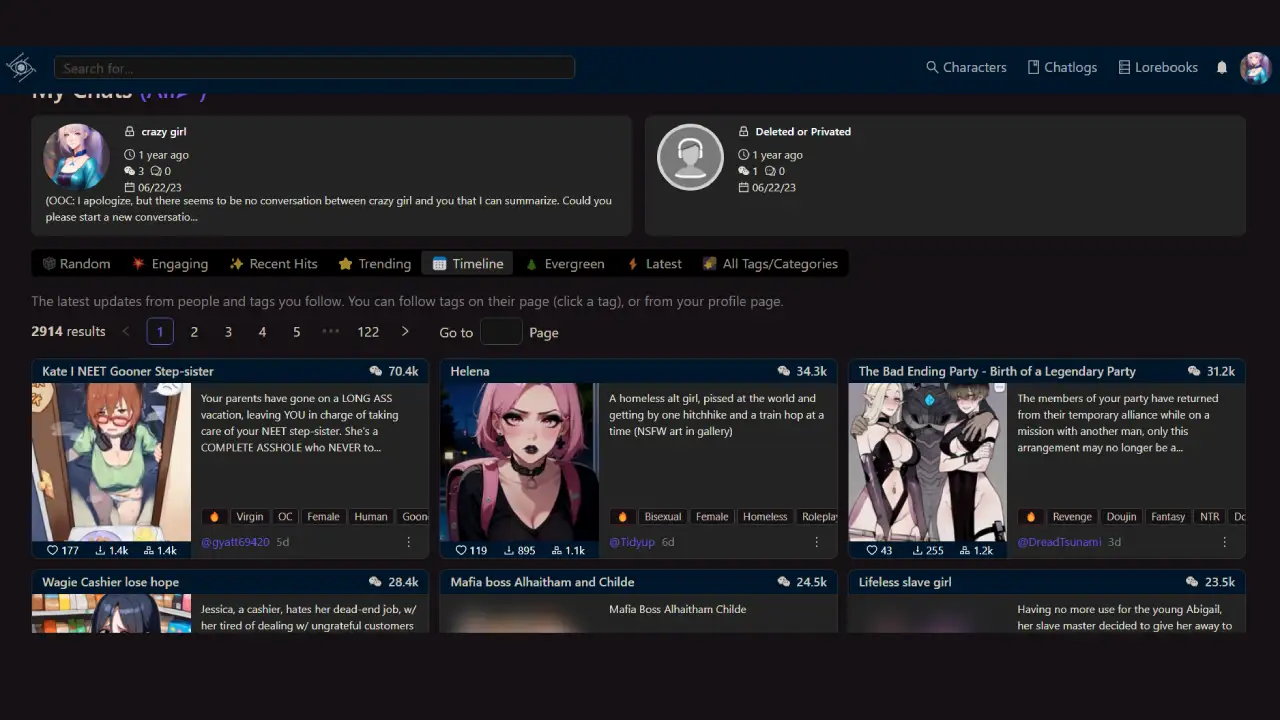The width and height of the screenshot is (1280, 720).
Task: Click the search input field
Action: click(314, 67)
